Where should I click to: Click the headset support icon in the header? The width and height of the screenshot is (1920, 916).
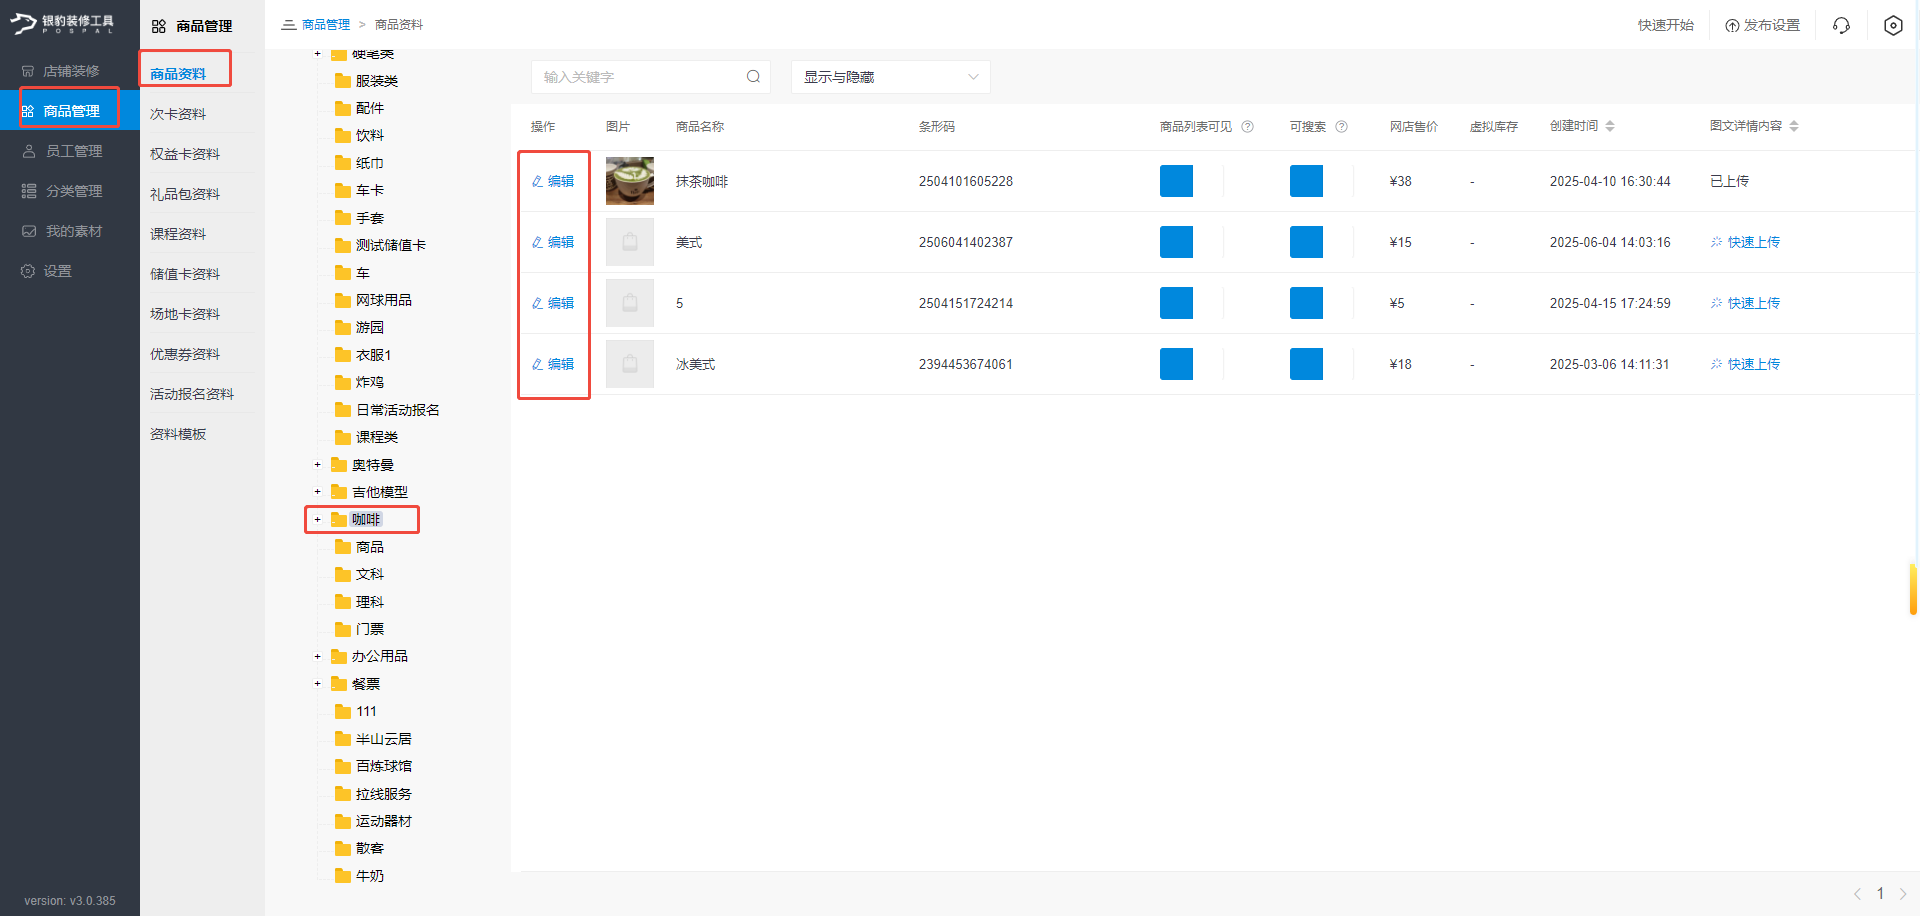point(1841,25)
